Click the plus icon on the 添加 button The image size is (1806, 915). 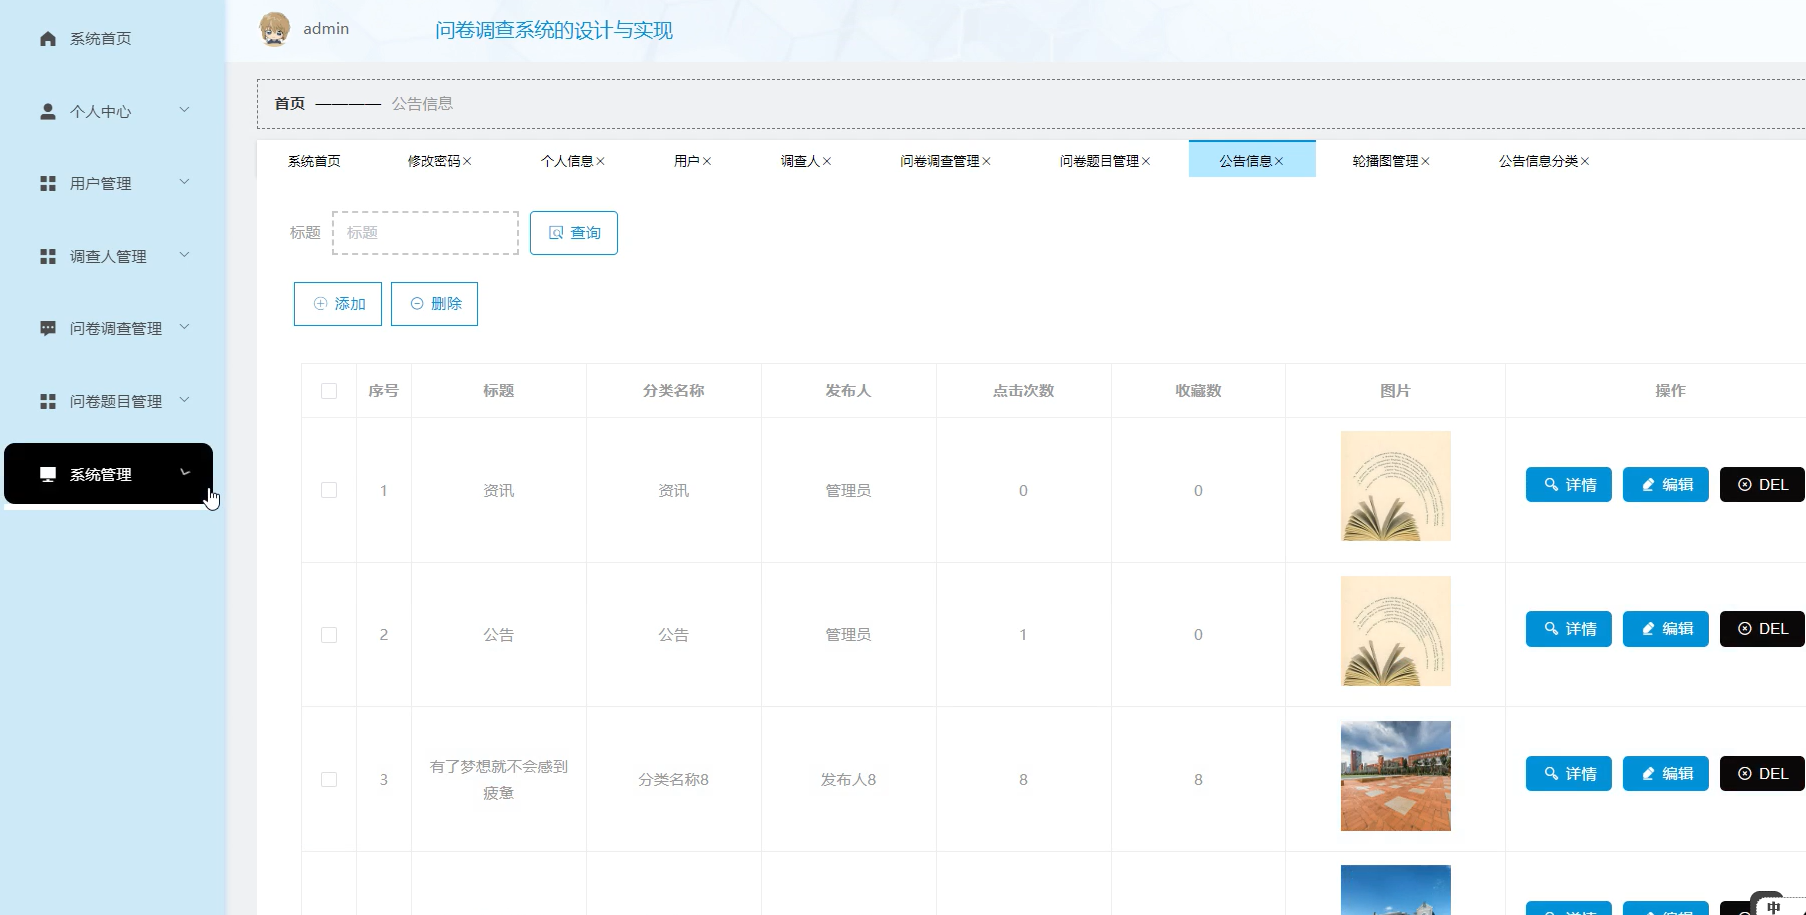[320, 304]
